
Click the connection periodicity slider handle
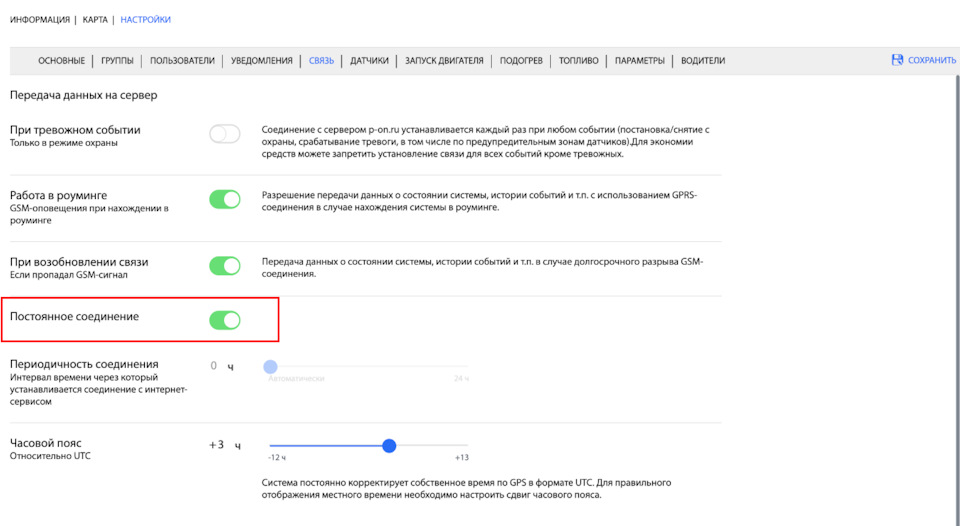[x=270, y=367]
